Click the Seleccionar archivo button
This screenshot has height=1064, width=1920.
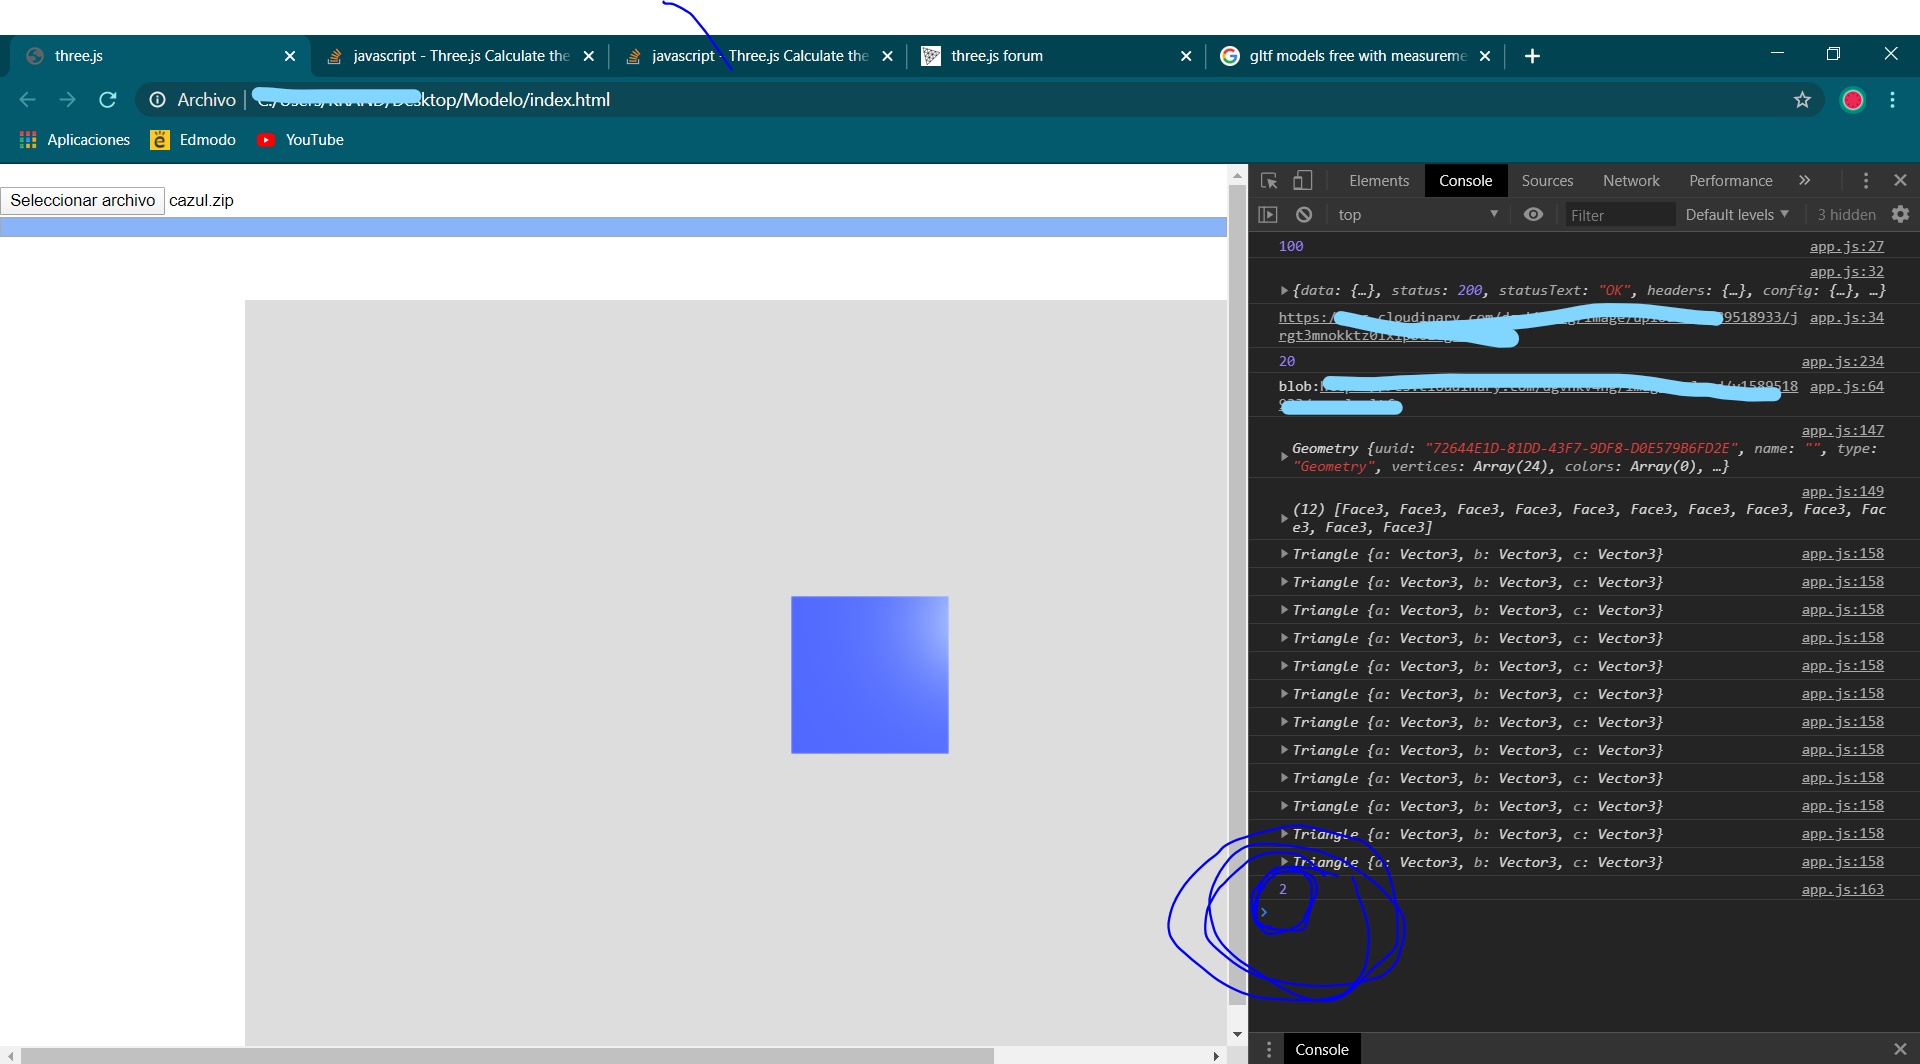pyautogui.click(x=83, y=201)
